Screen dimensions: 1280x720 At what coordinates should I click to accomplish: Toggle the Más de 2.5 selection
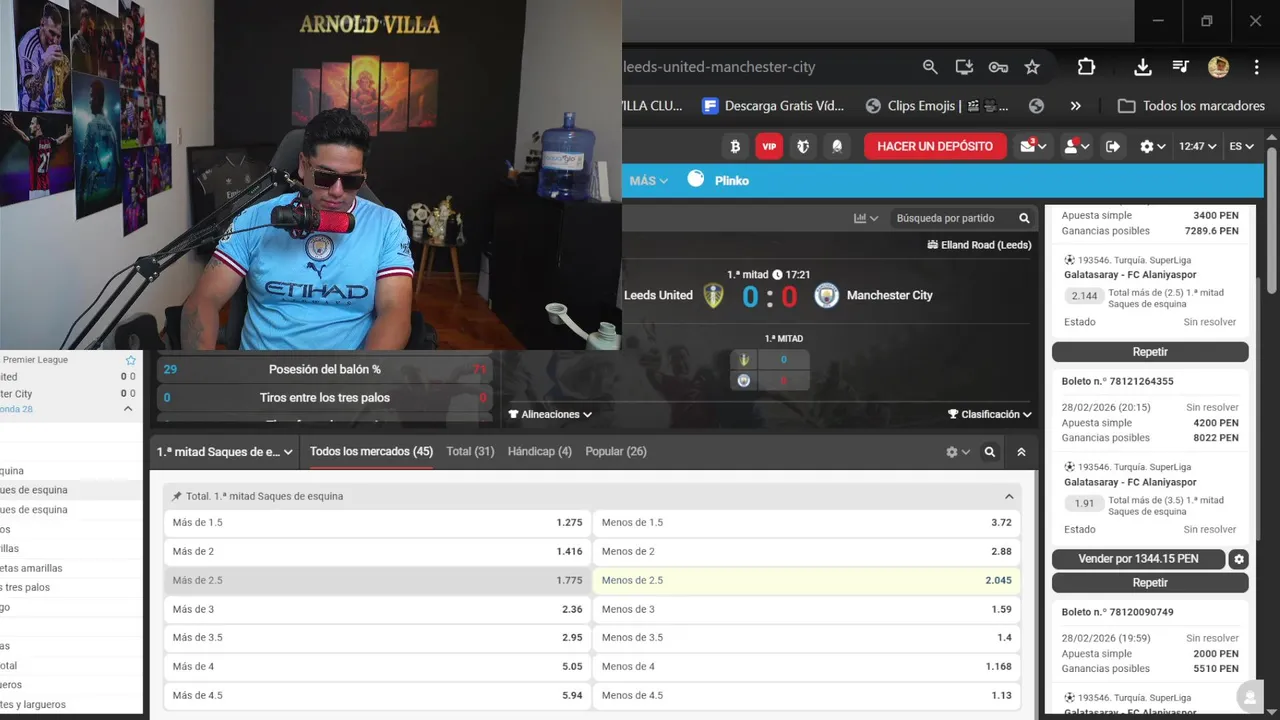point(377,580)
